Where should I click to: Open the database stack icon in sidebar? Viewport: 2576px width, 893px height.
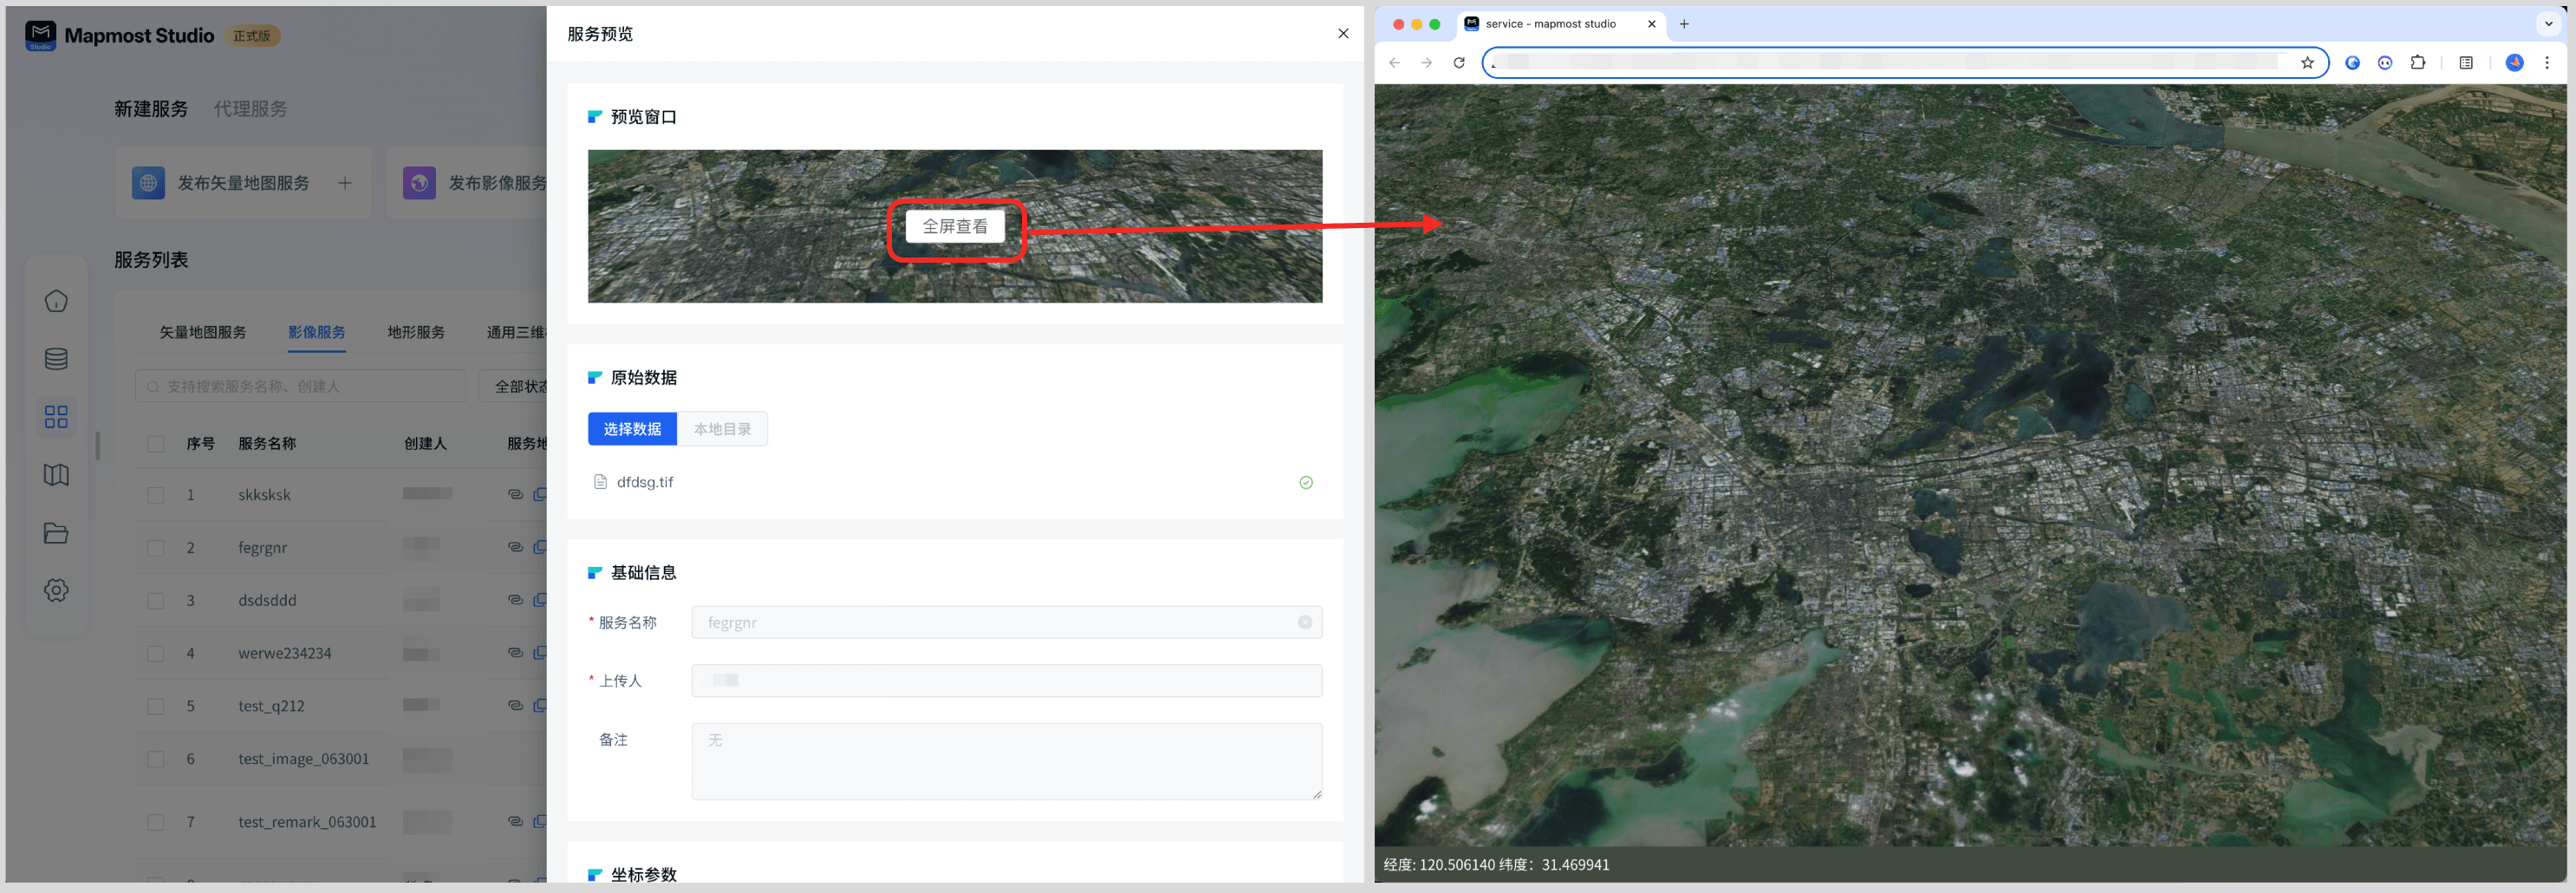(56, 359)
